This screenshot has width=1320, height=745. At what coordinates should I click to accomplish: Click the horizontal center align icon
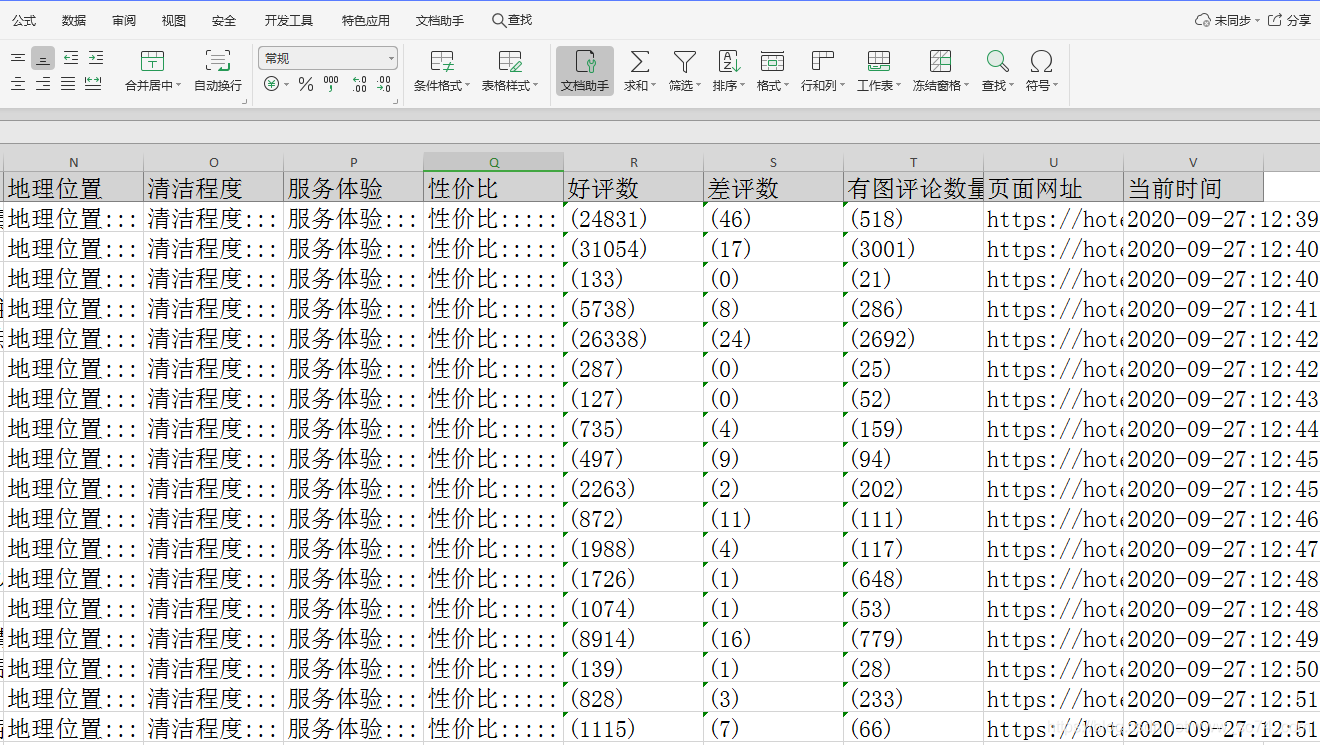coord(18,84)
